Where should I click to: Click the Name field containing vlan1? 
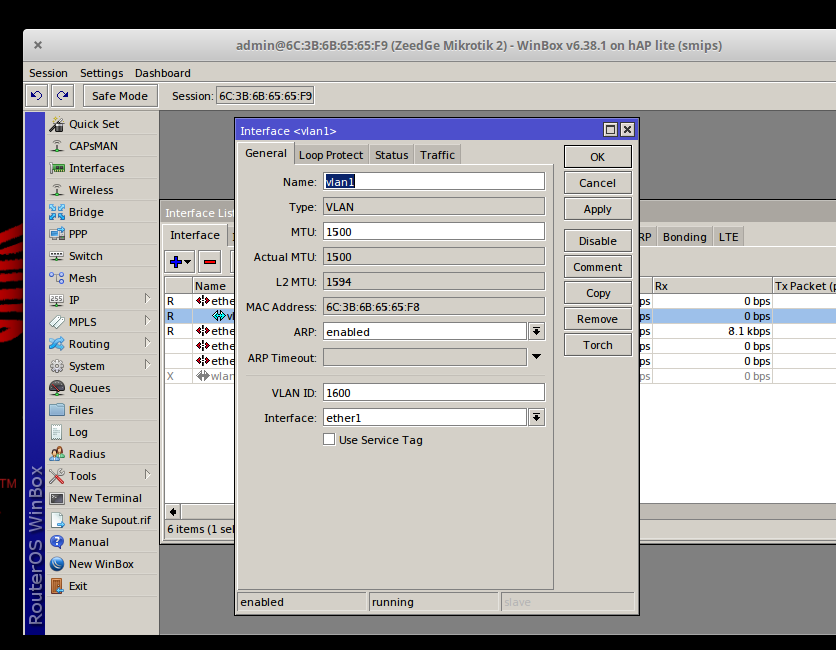(433, 181)
